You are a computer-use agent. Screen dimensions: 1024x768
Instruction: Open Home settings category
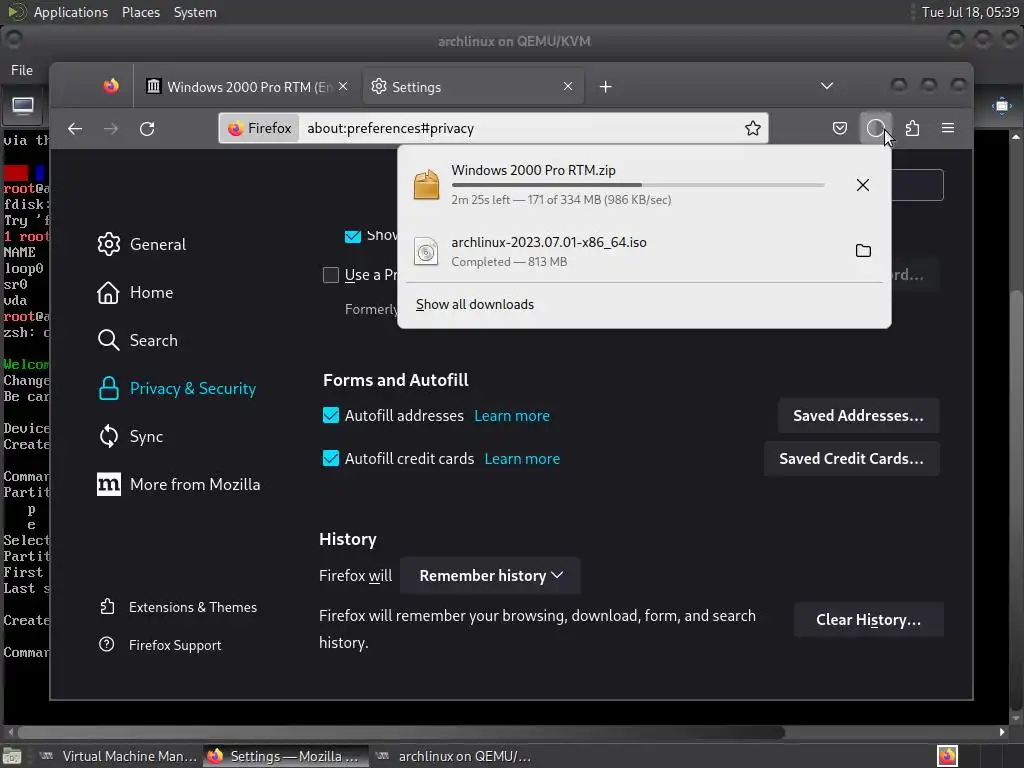pyautogui.click(x=135, y=293)
